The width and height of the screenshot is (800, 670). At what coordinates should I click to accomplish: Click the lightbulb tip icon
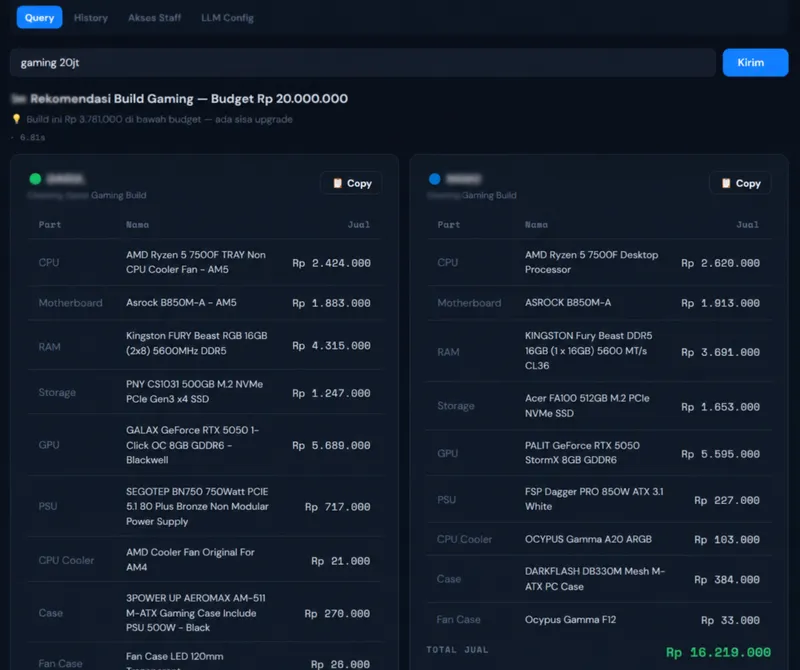16,119
